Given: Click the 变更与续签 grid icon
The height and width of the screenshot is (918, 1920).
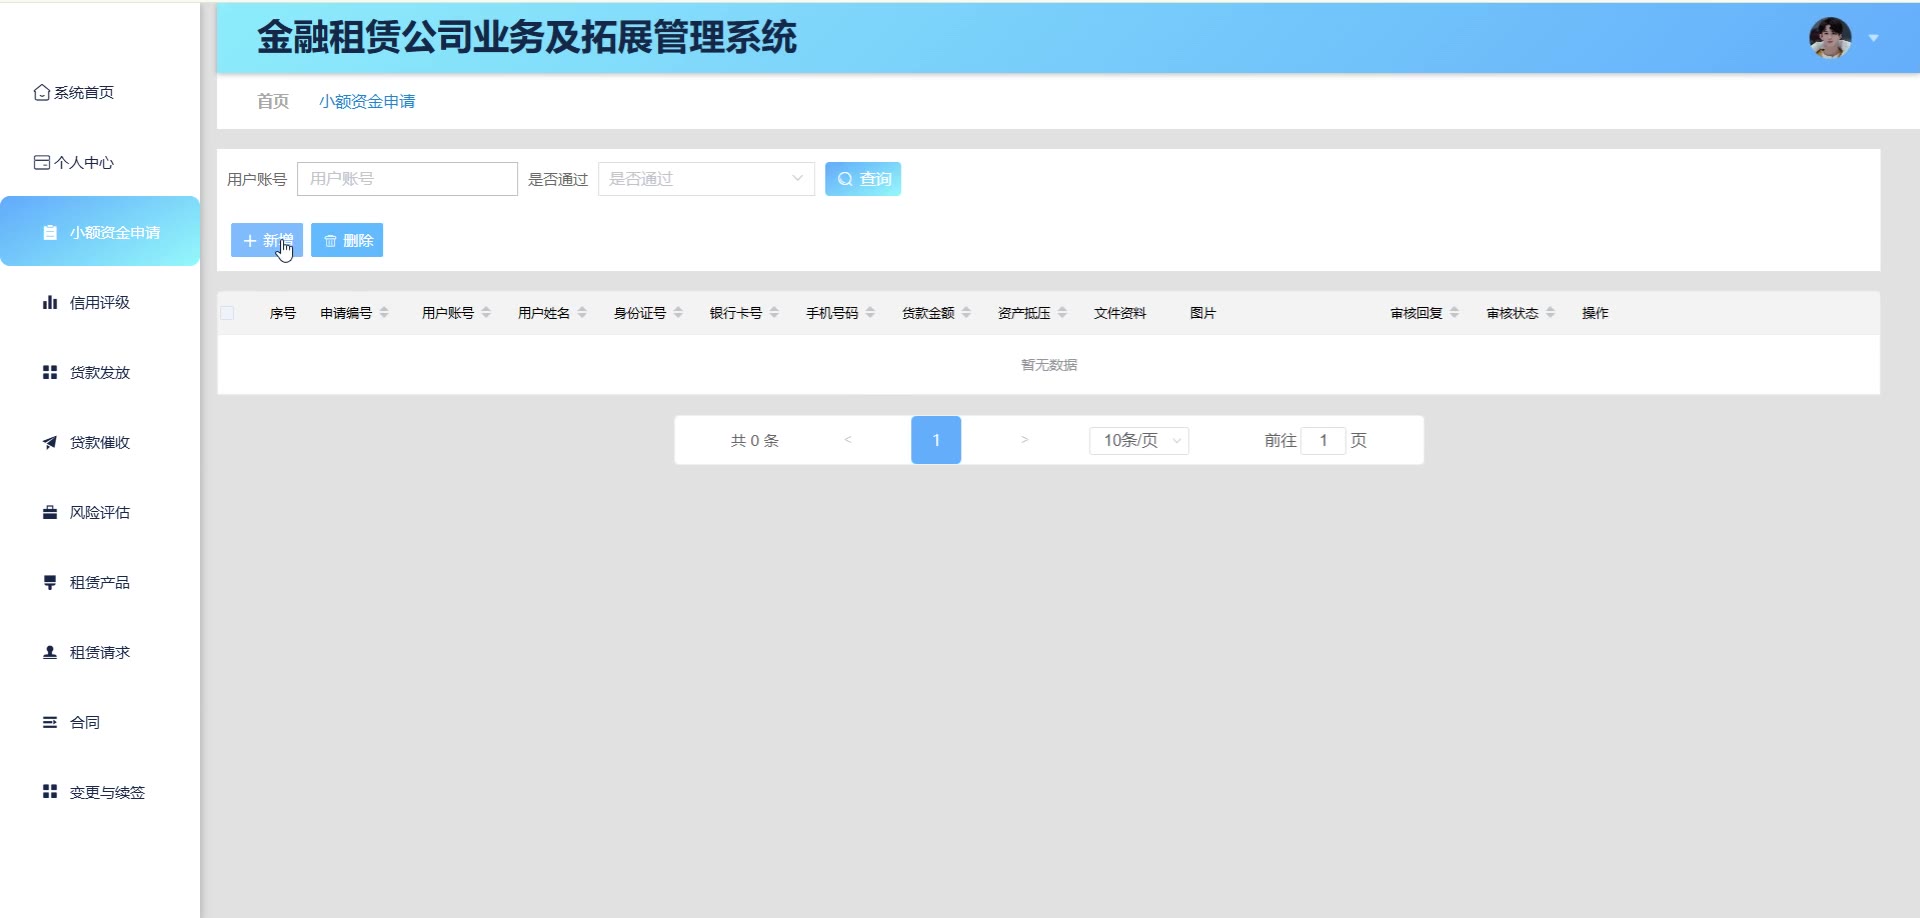Looking at the screenshot, I should point(50,792).
